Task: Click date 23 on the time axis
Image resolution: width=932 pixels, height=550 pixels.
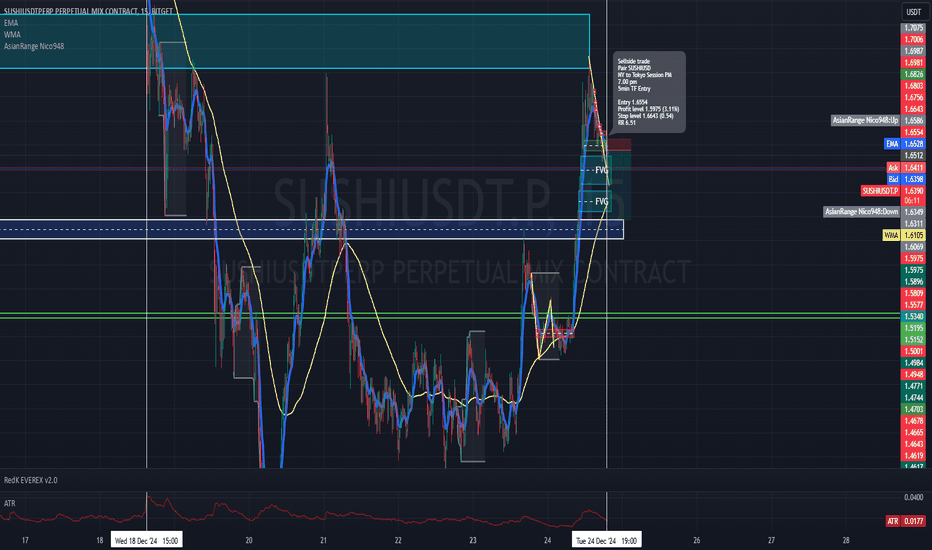Action: point(473,540)
